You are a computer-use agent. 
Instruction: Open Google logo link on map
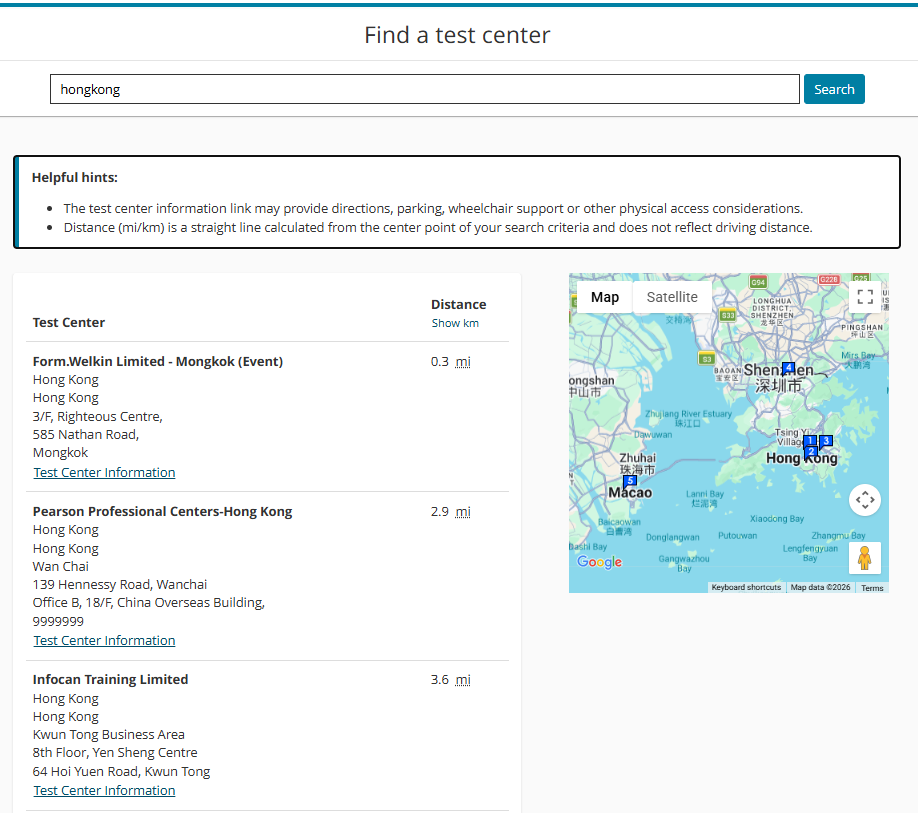[x=600, y=562]
